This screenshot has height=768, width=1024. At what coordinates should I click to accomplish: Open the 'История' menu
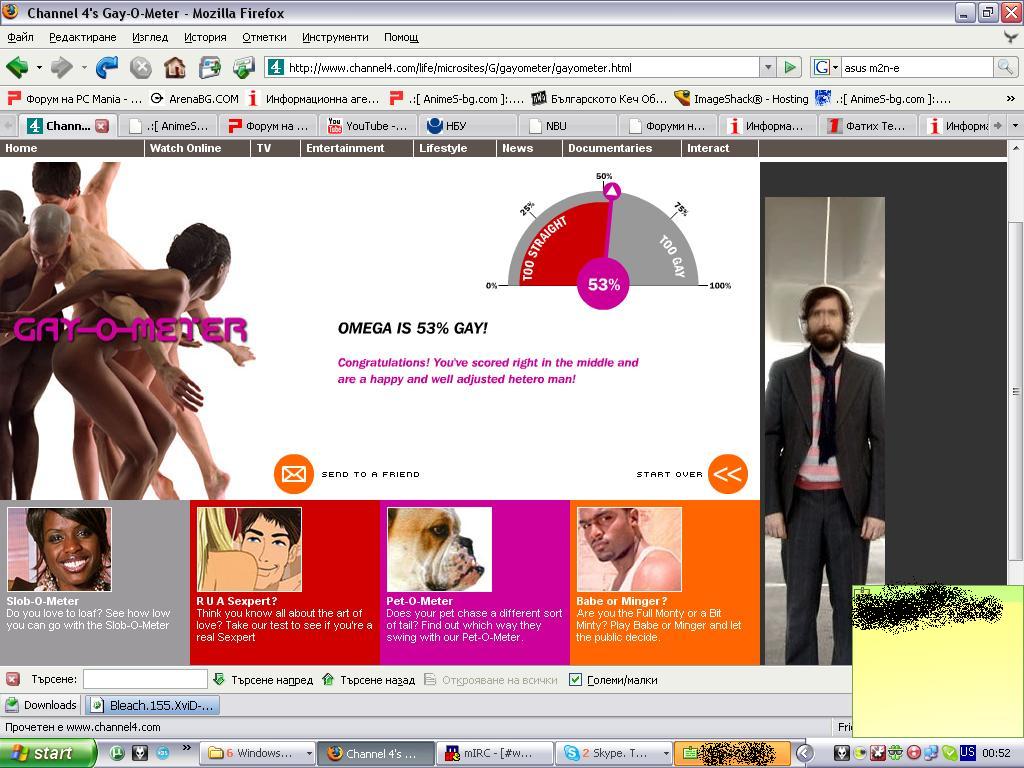(x=205, y=37)
